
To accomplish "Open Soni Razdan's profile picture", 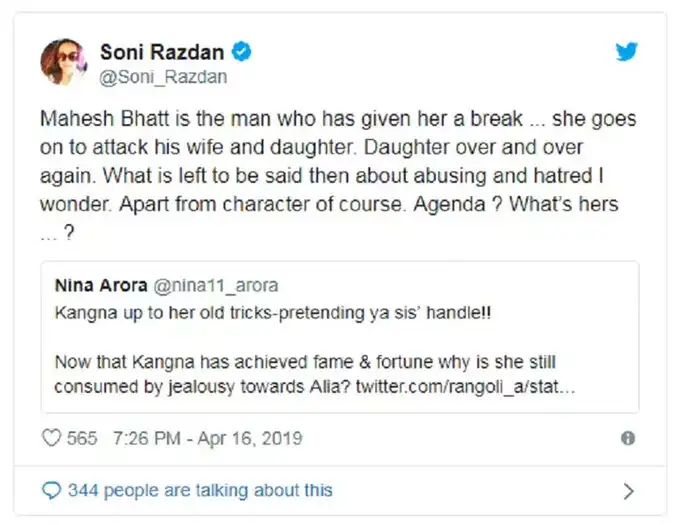I will tap(62, 62).
